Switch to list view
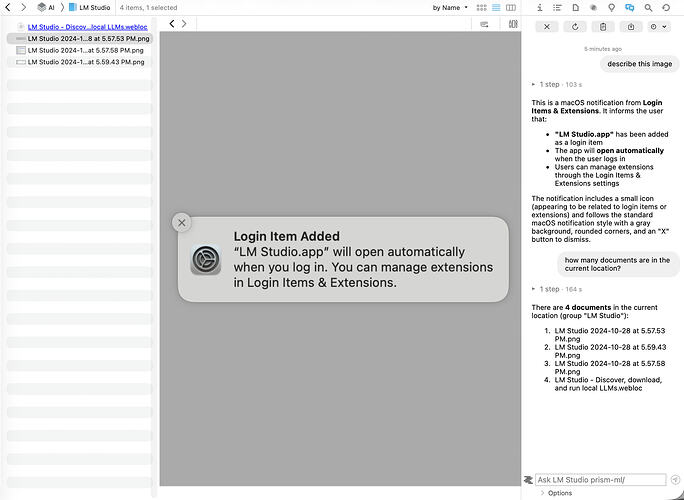The width and height of the screenshot is (684, 500). click(x=496, y=7)
